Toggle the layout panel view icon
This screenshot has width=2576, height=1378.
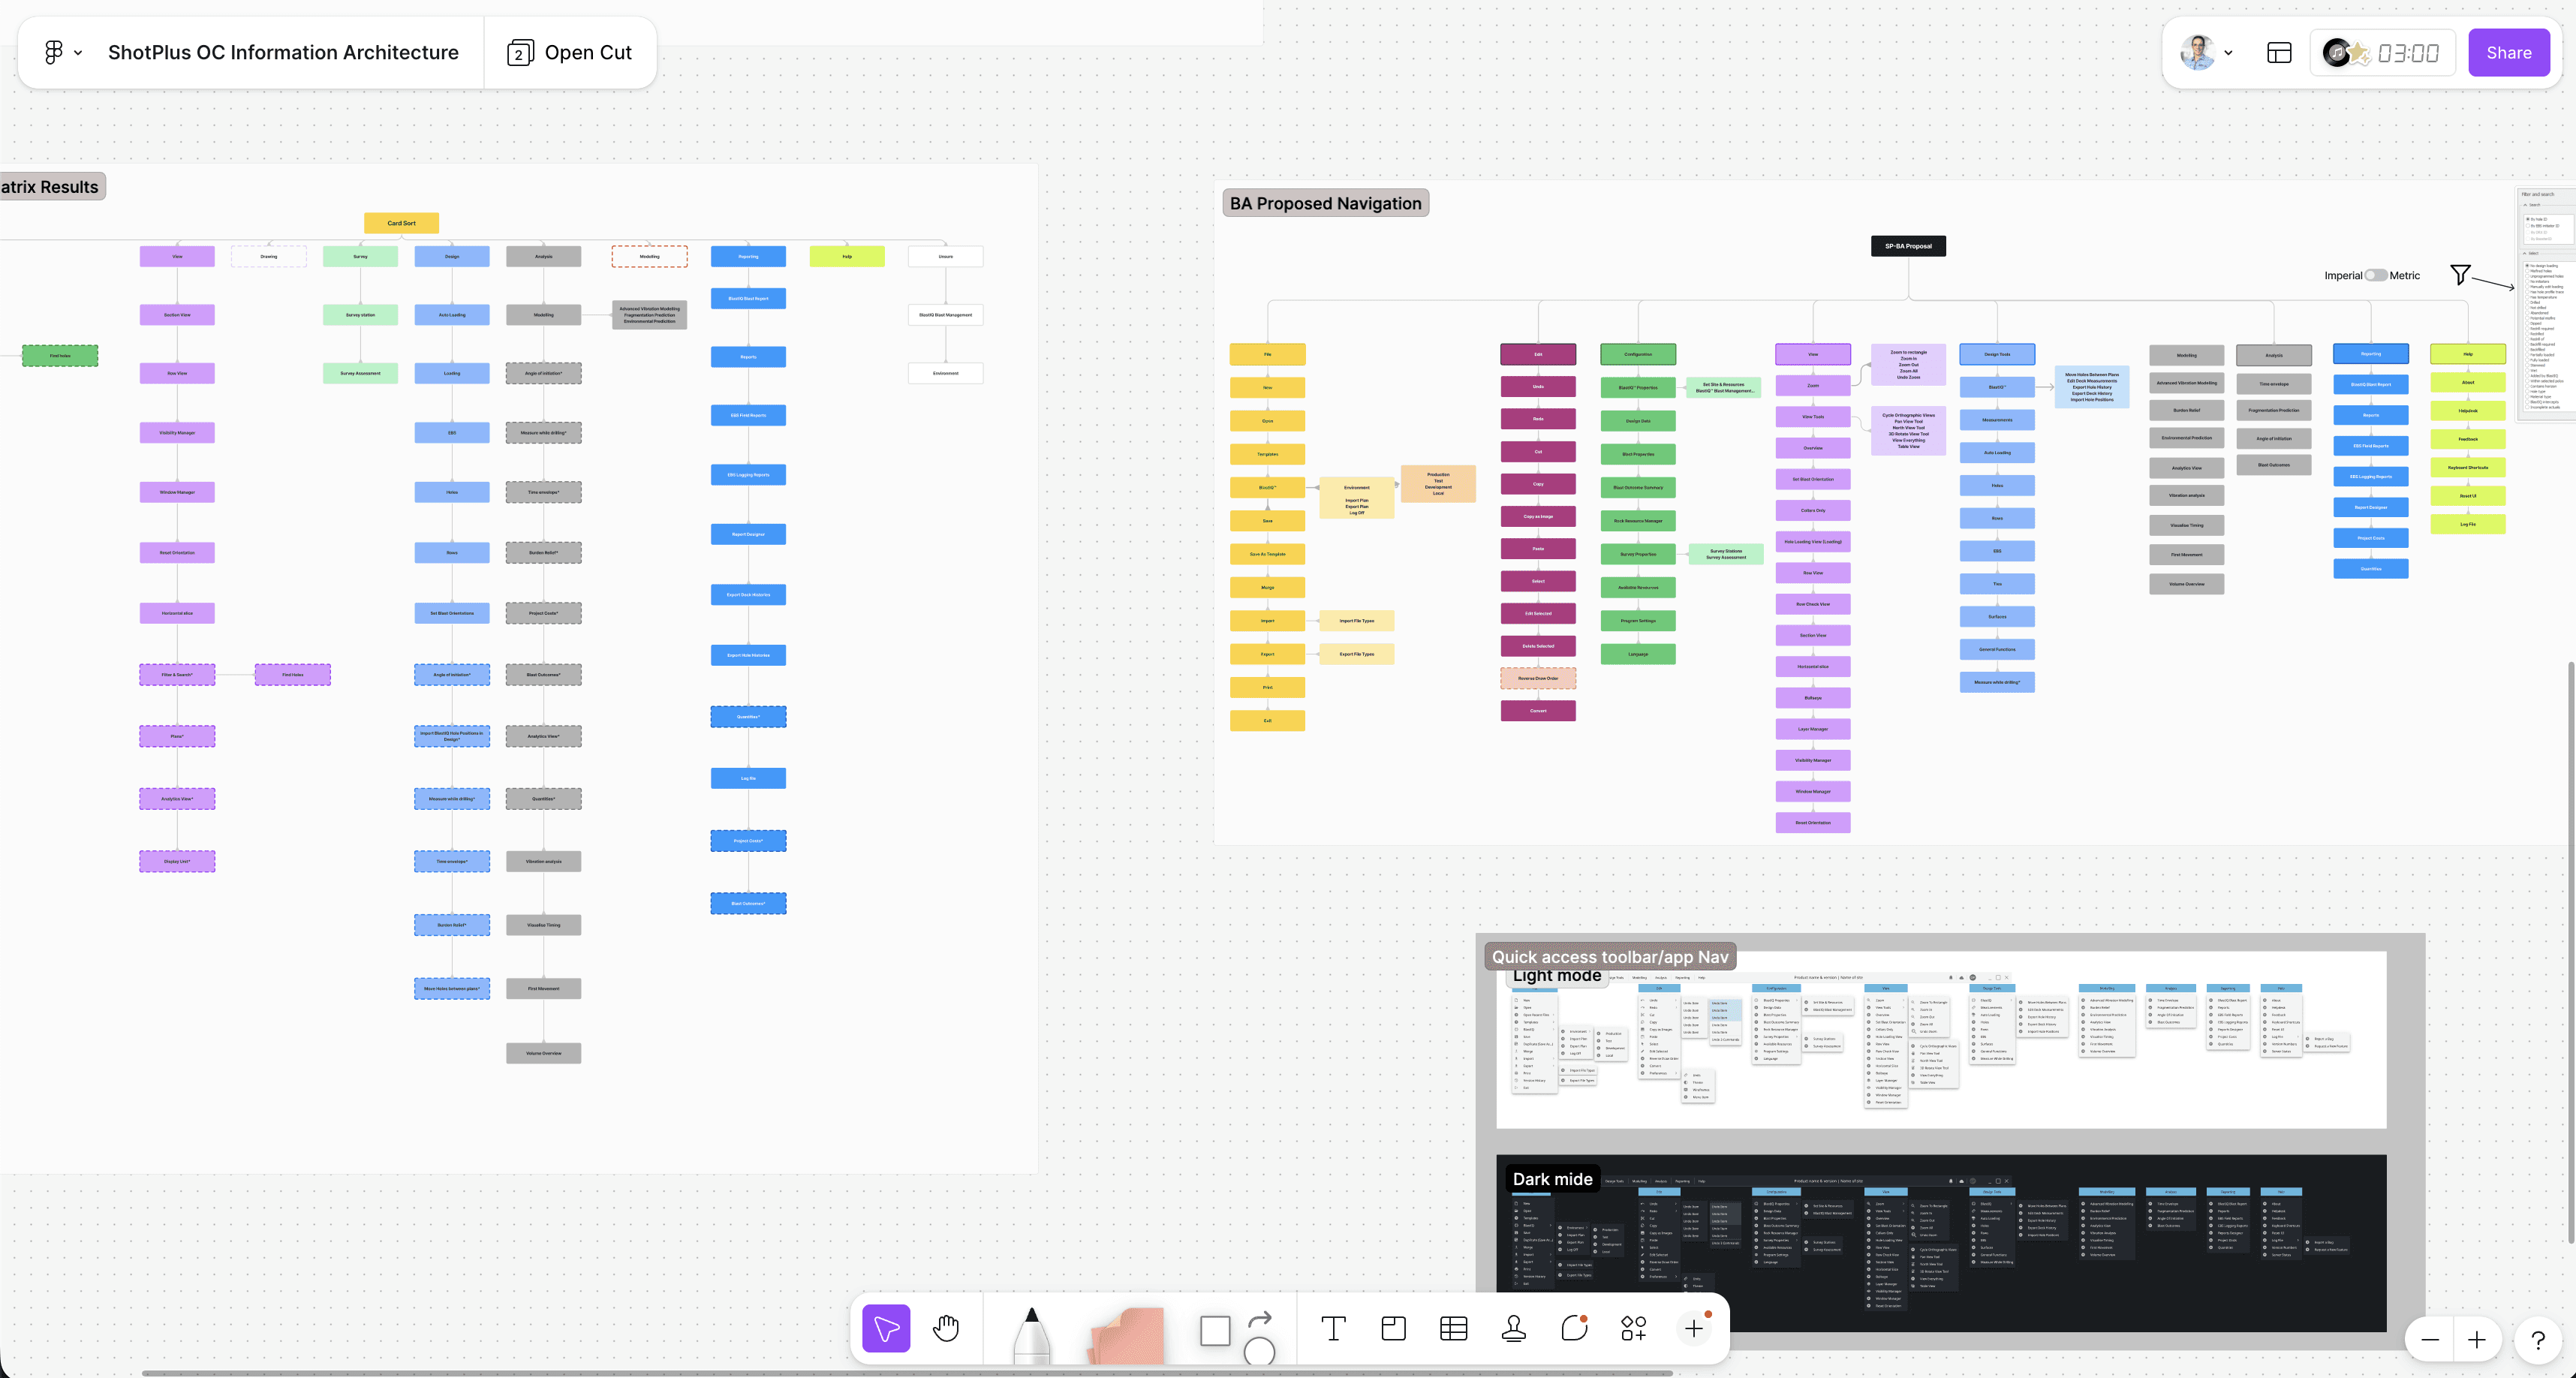pyautogui.click(x=2279, y=53)
